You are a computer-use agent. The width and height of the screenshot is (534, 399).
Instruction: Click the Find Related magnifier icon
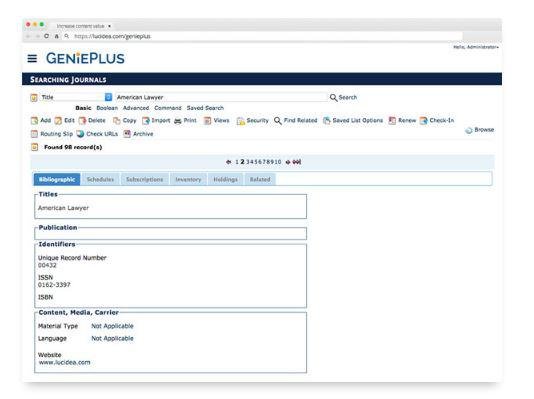click(278, 121)
